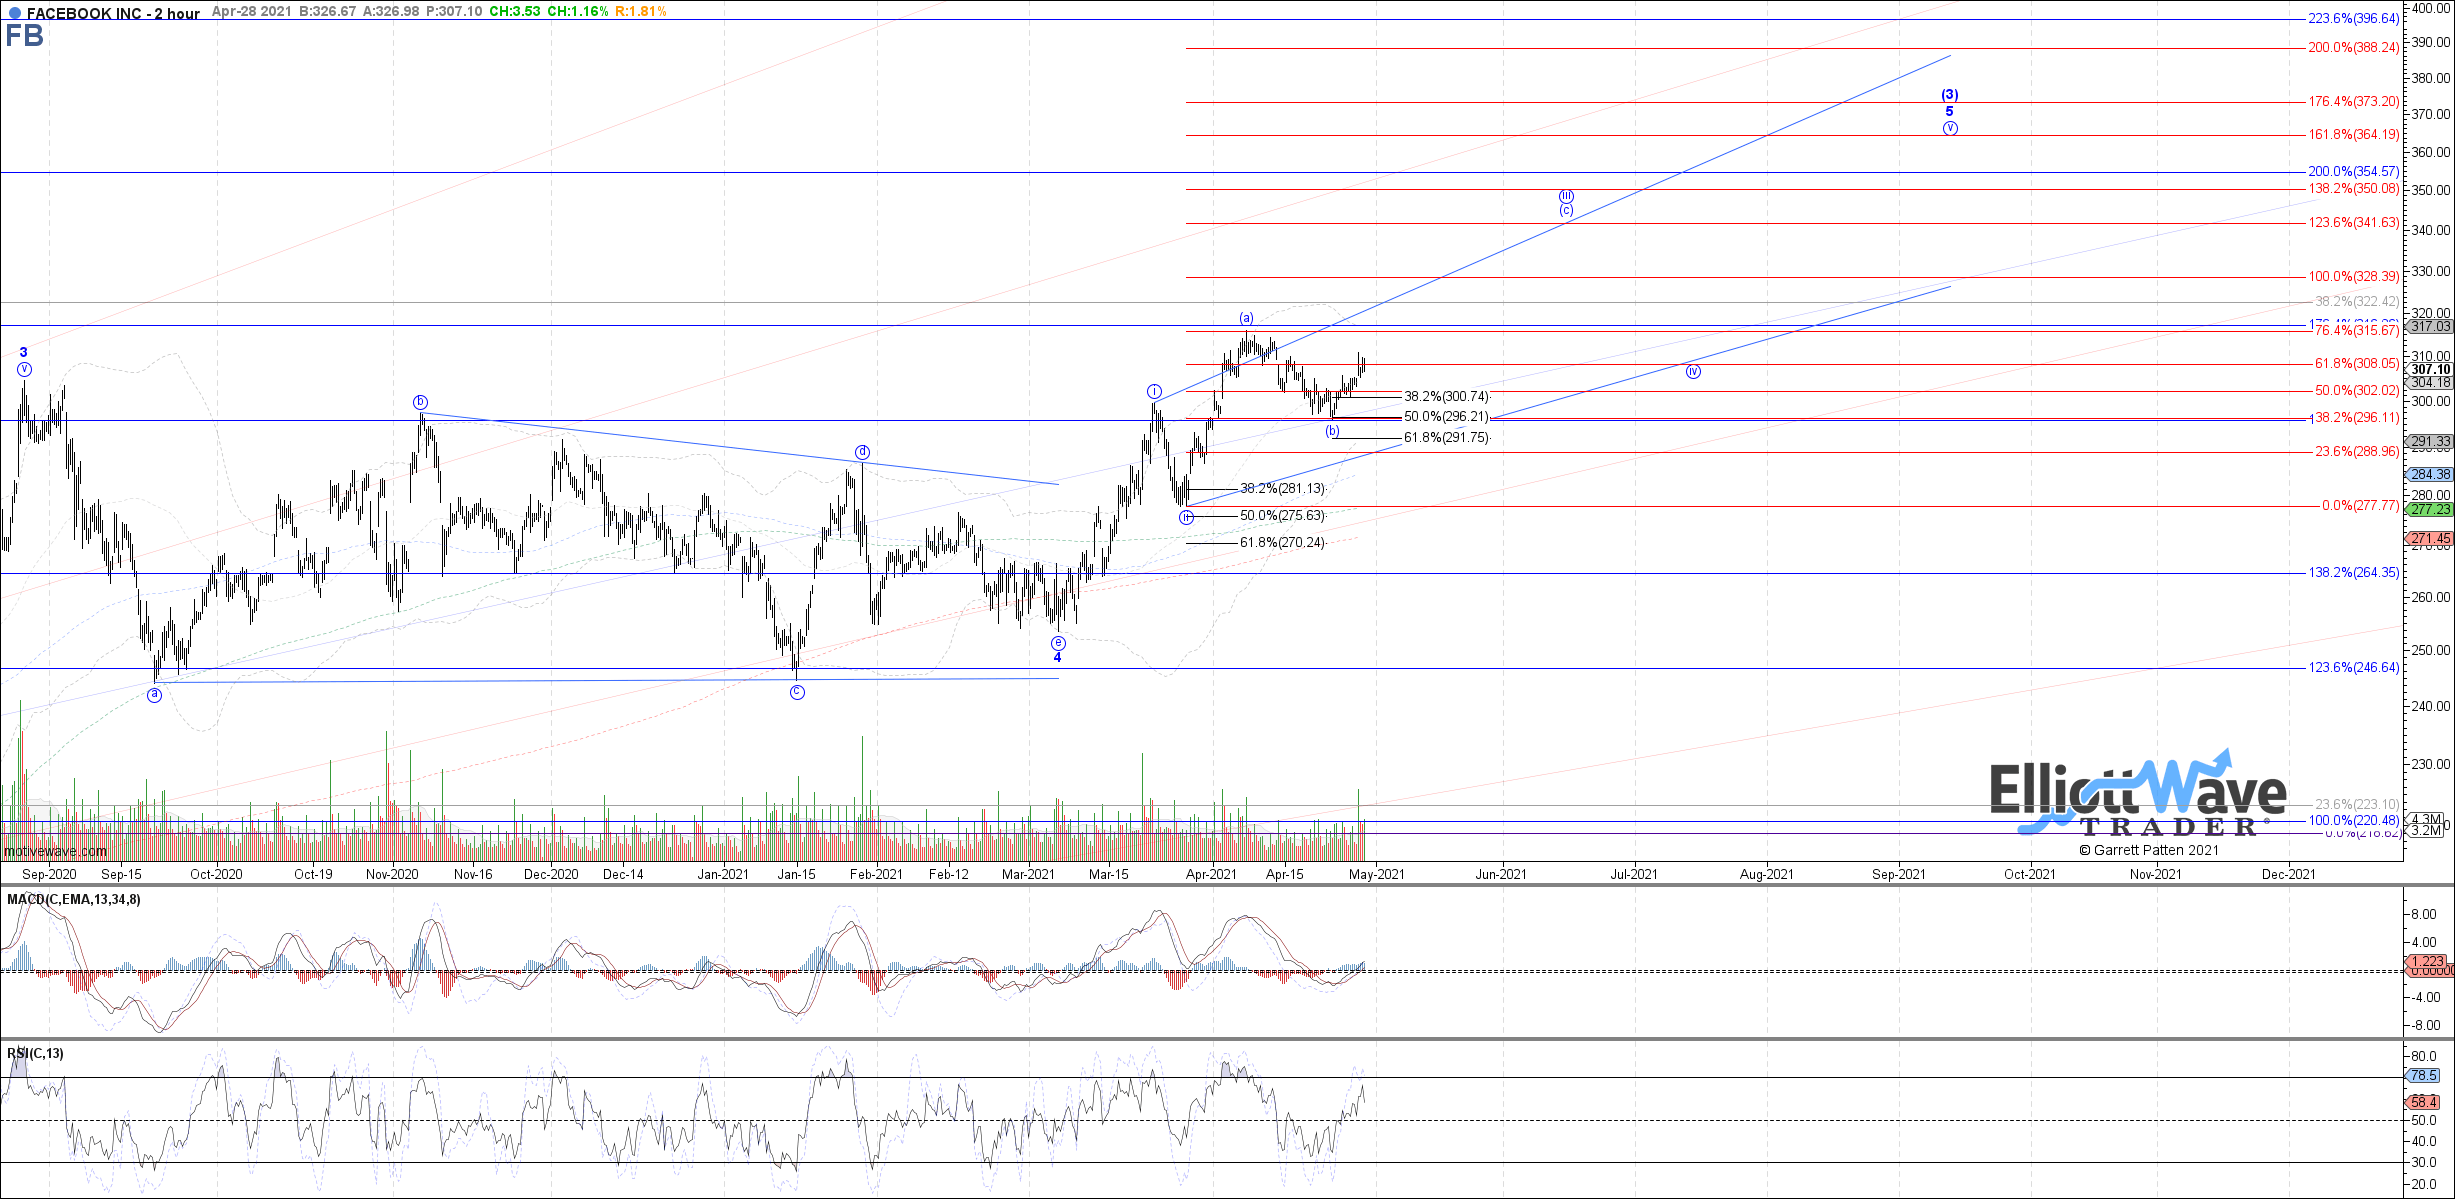Click the blue dot beside FACEBOOK INC title
This screenshot has width=2455, height=1199.
pos(14,14)
